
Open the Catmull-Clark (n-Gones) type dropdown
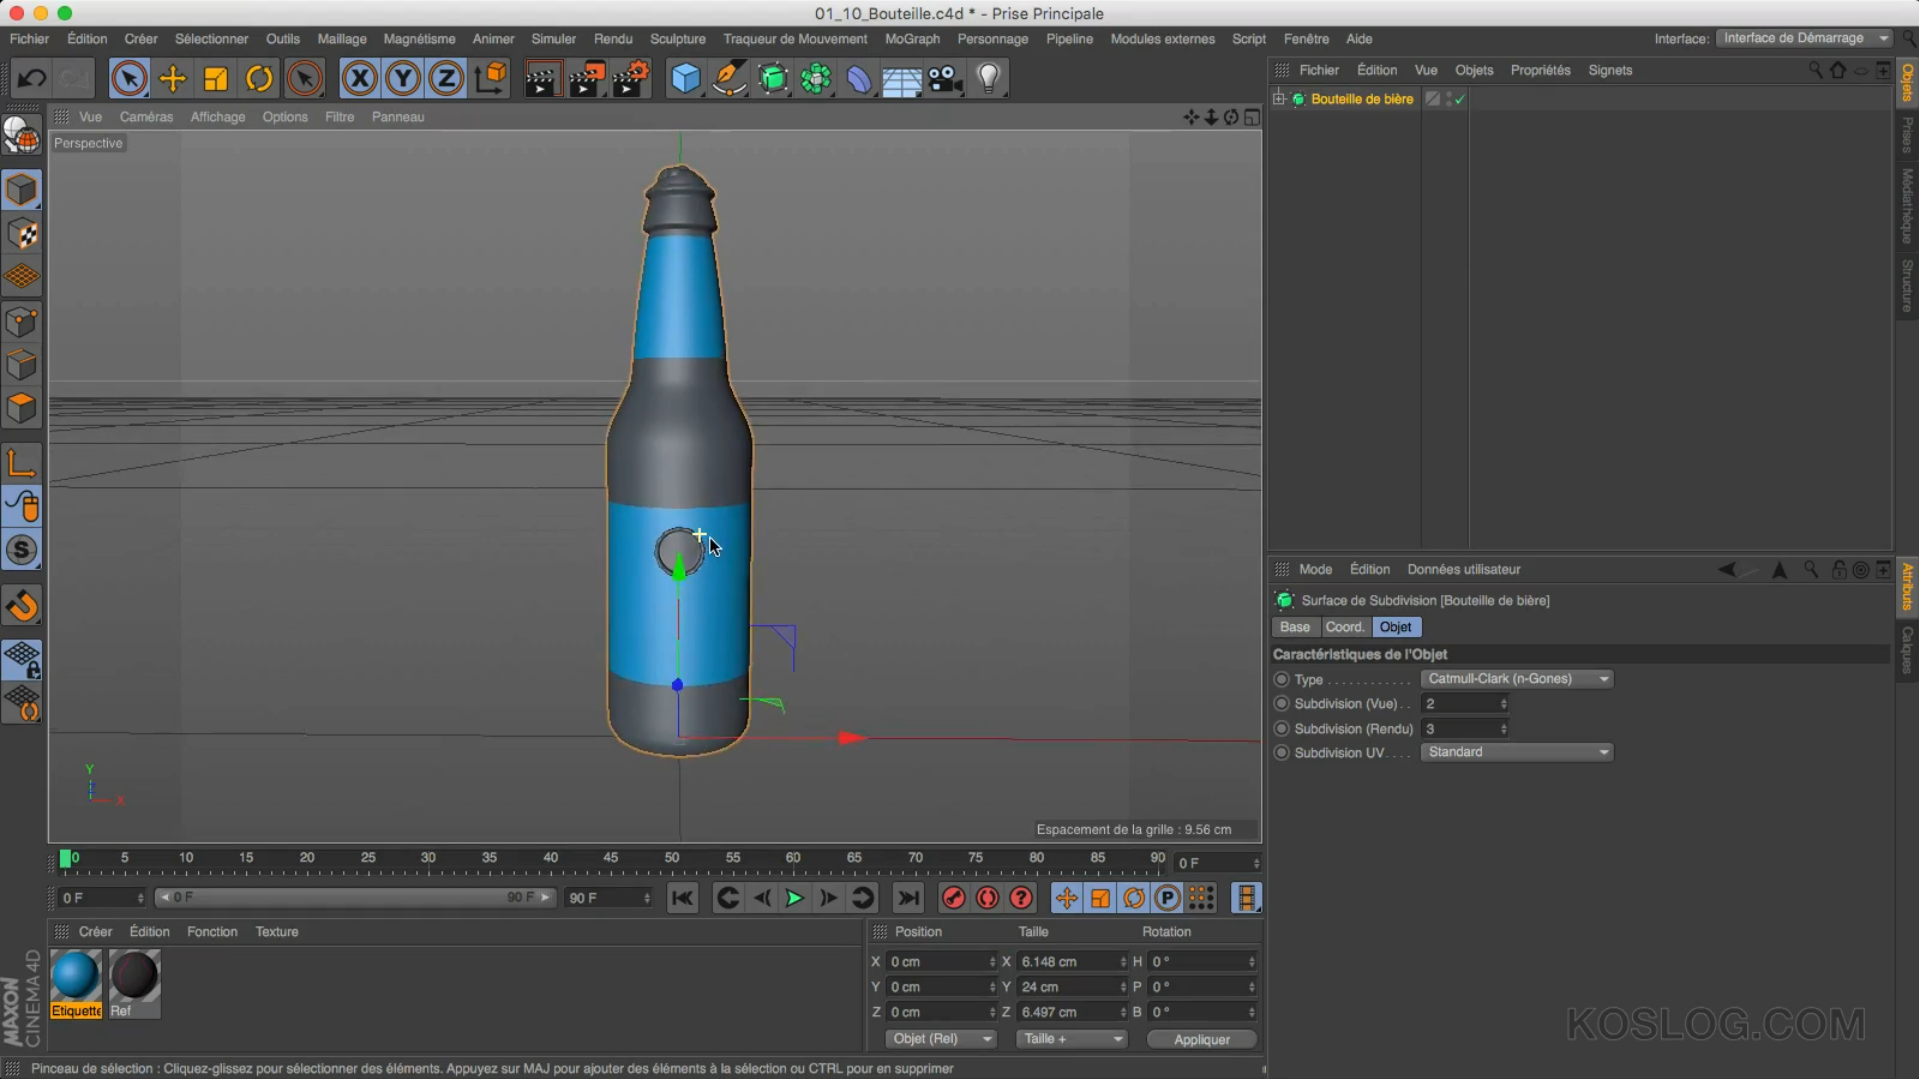tap(1516, 678)
